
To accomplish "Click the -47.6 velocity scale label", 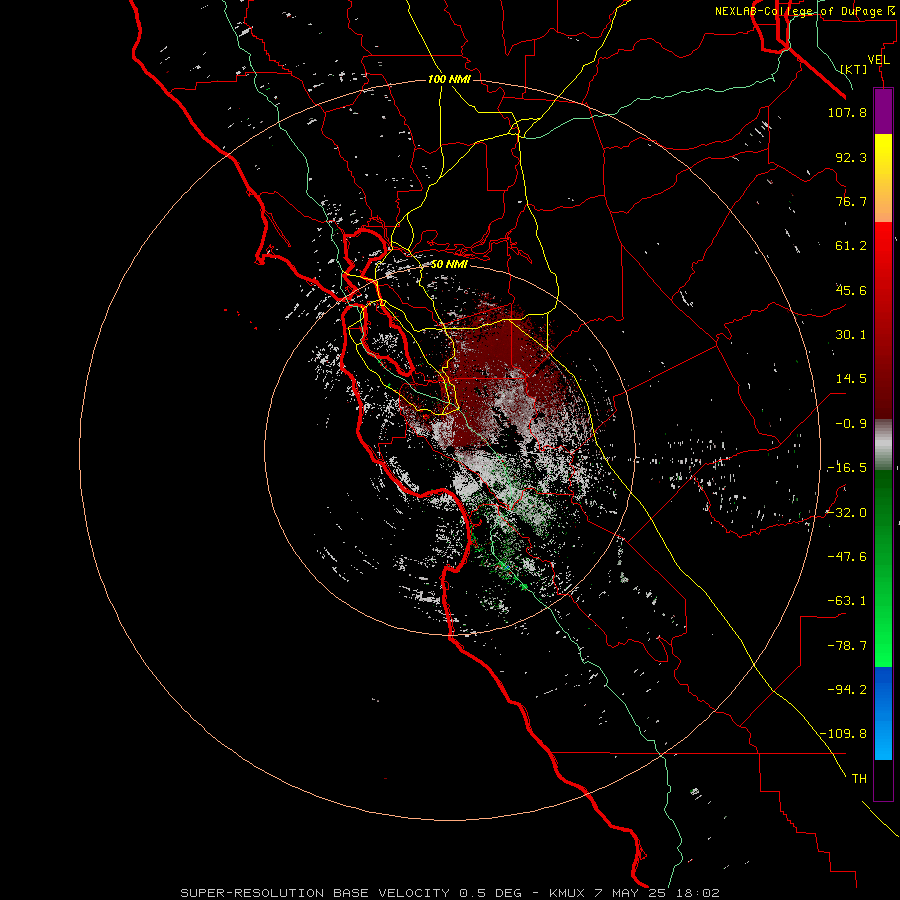I will [847, 557].
